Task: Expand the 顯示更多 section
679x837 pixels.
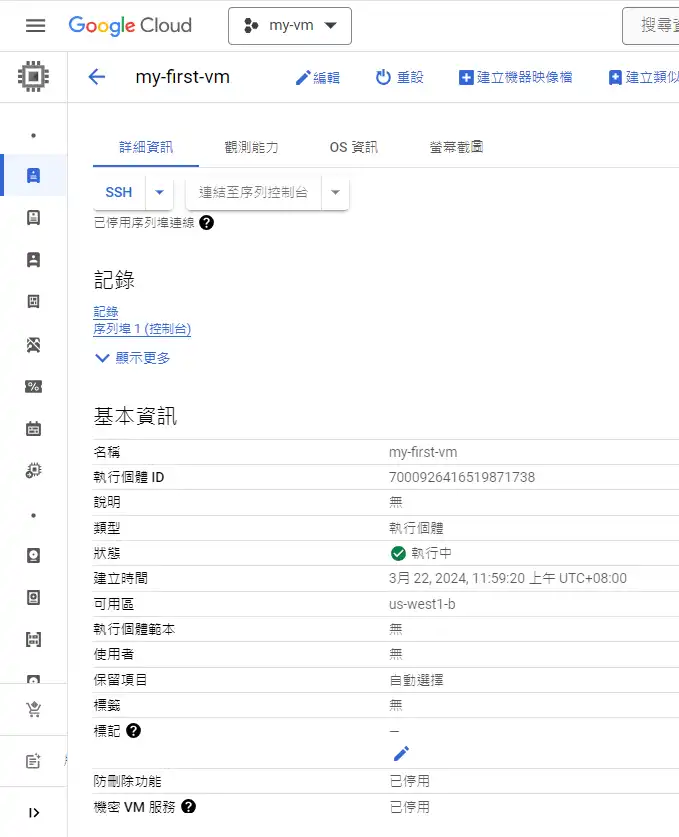Action: tap(132, 357)
